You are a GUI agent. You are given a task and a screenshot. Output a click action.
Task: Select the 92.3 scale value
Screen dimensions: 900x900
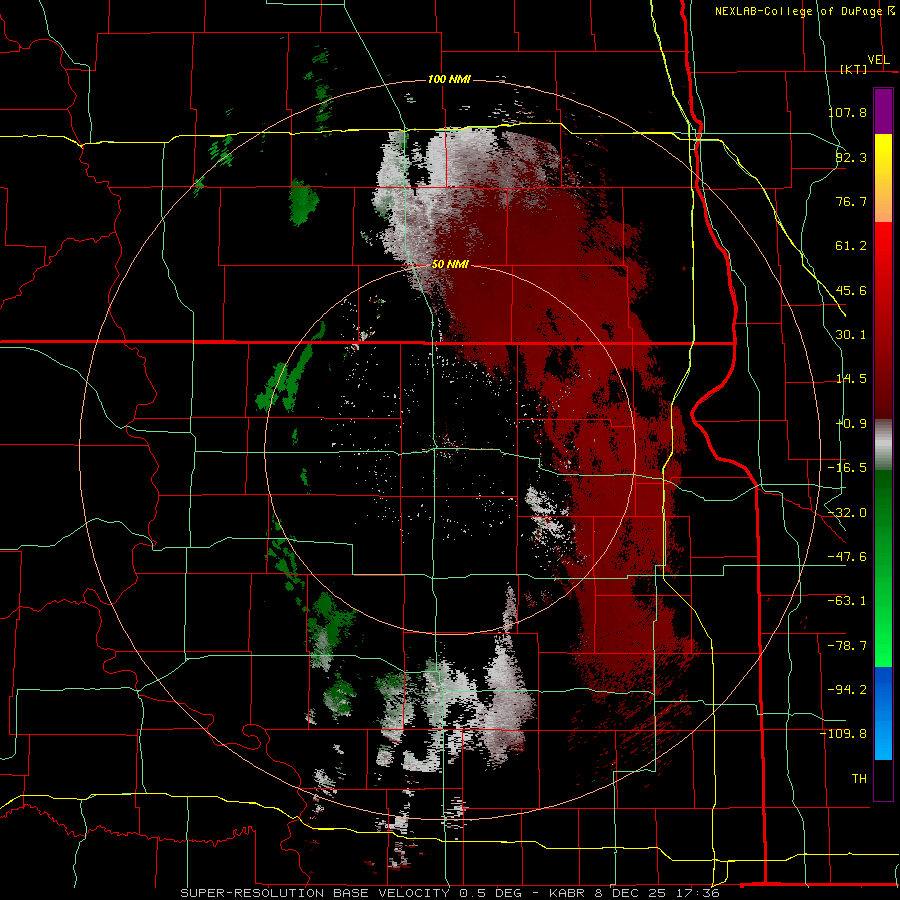pos(851,157)
